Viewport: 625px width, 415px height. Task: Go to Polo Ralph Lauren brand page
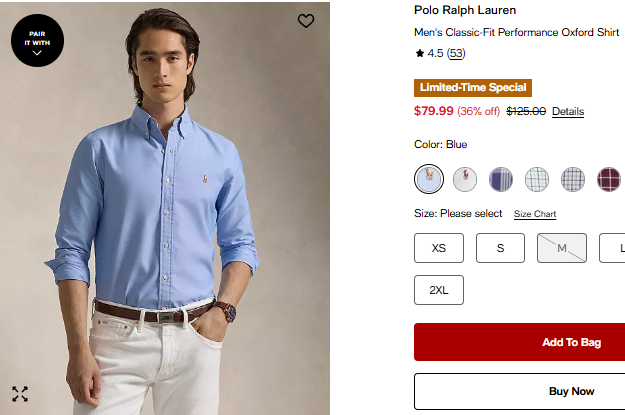click(465, 10)
